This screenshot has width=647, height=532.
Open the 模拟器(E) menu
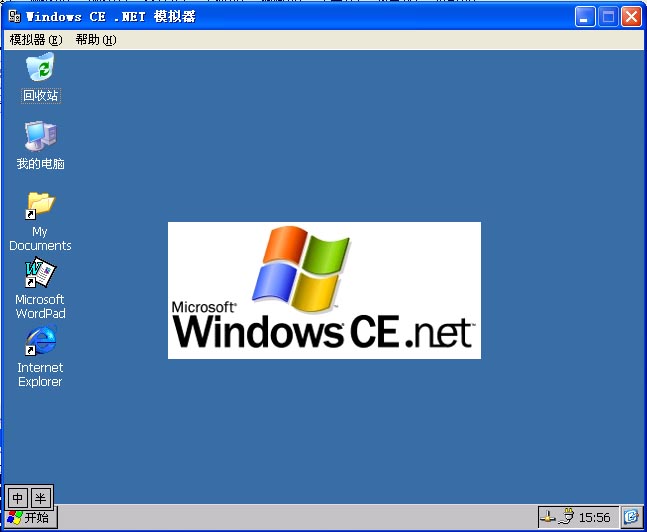coord(36,40)
